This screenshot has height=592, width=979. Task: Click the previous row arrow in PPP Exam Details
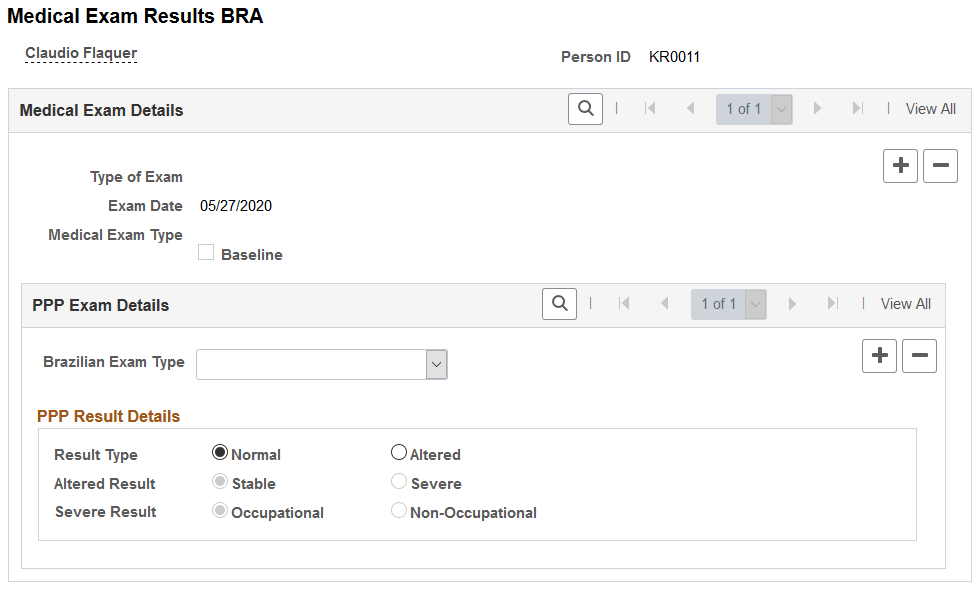tap(666, 303)
